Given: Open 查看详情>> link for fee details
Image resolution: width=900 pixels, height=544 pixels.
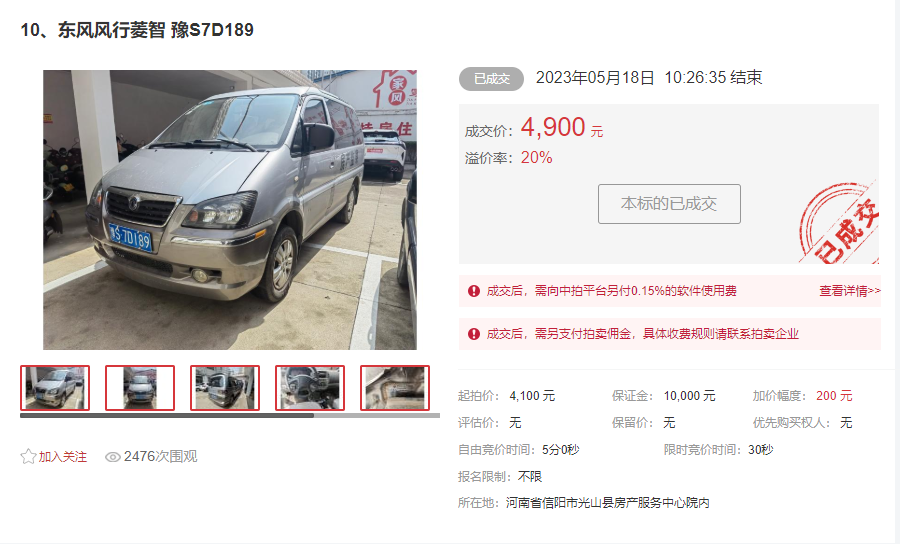Looking at the screenshot, I should (x=849, y=291).
